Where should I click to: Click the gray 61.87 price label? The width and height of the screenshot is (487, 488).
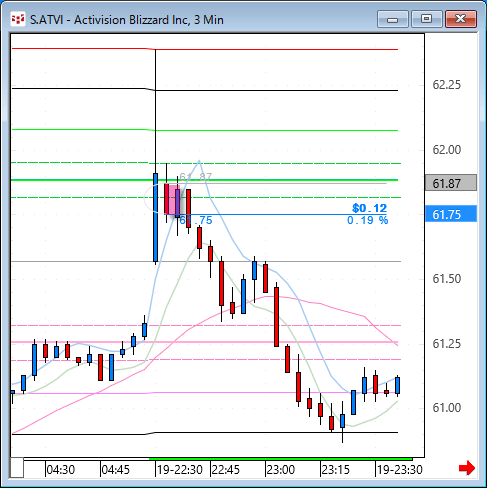coord(451,183)
